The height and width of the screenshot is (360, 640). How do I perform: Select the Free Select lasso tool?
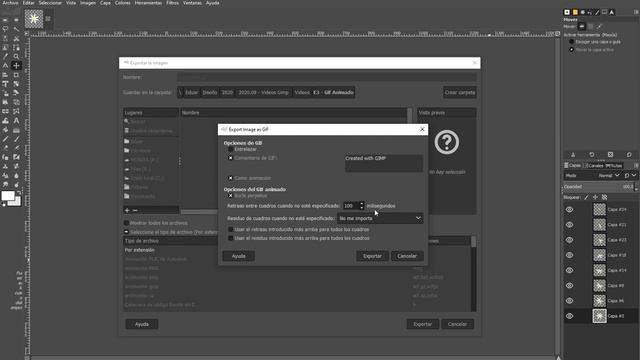(x=5, y=29)
